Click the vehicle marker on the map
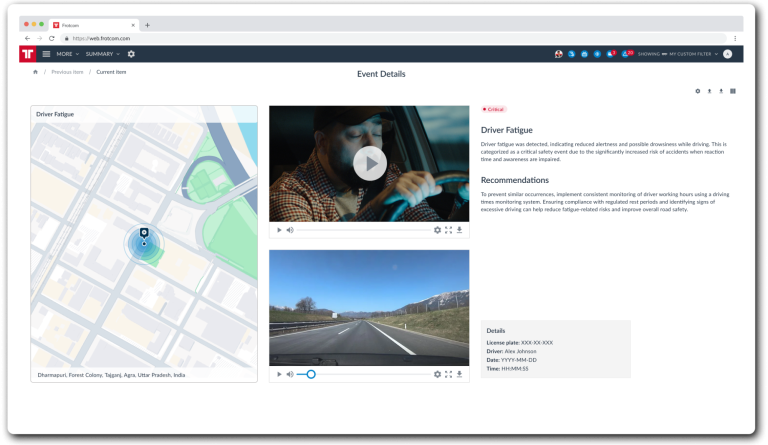 [x=144, y=233]
